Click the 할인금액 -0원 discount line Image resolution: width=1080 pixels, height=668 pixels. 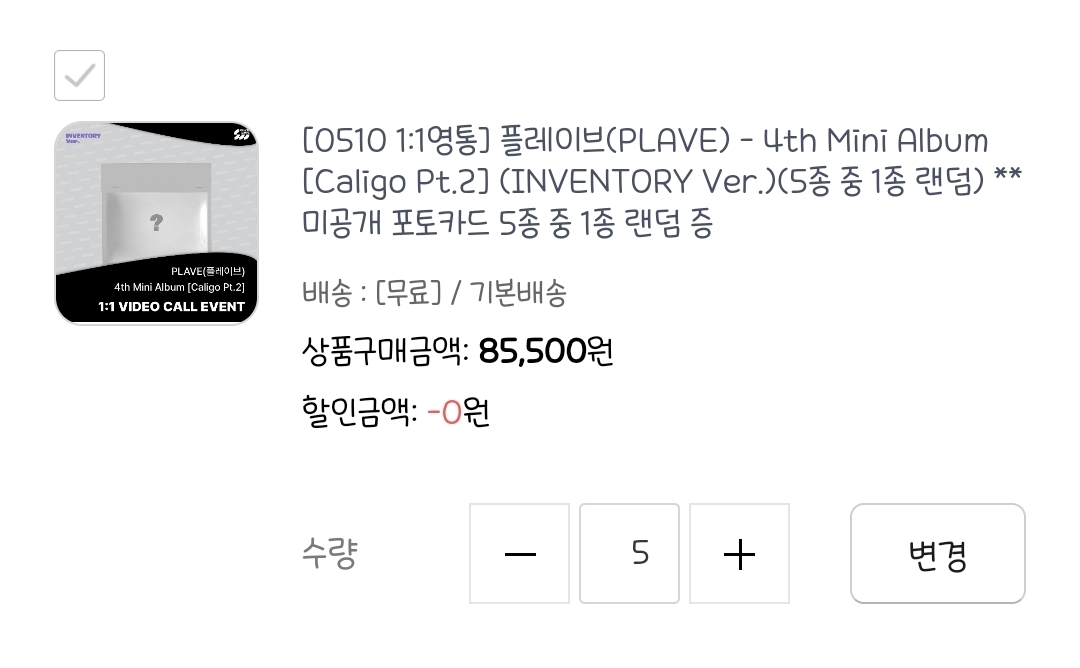pos(395,412)
